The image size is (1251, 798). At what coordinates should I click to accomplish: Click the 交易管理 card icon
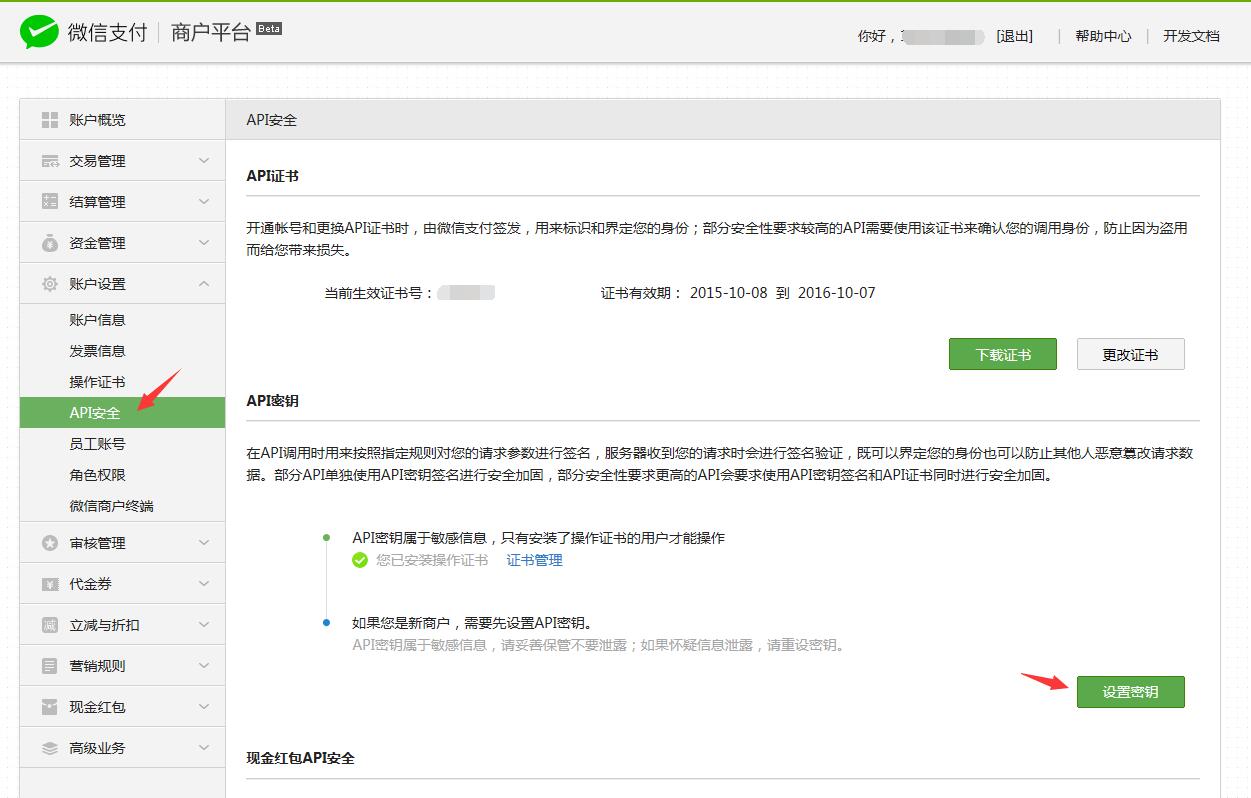coord(50,161)
